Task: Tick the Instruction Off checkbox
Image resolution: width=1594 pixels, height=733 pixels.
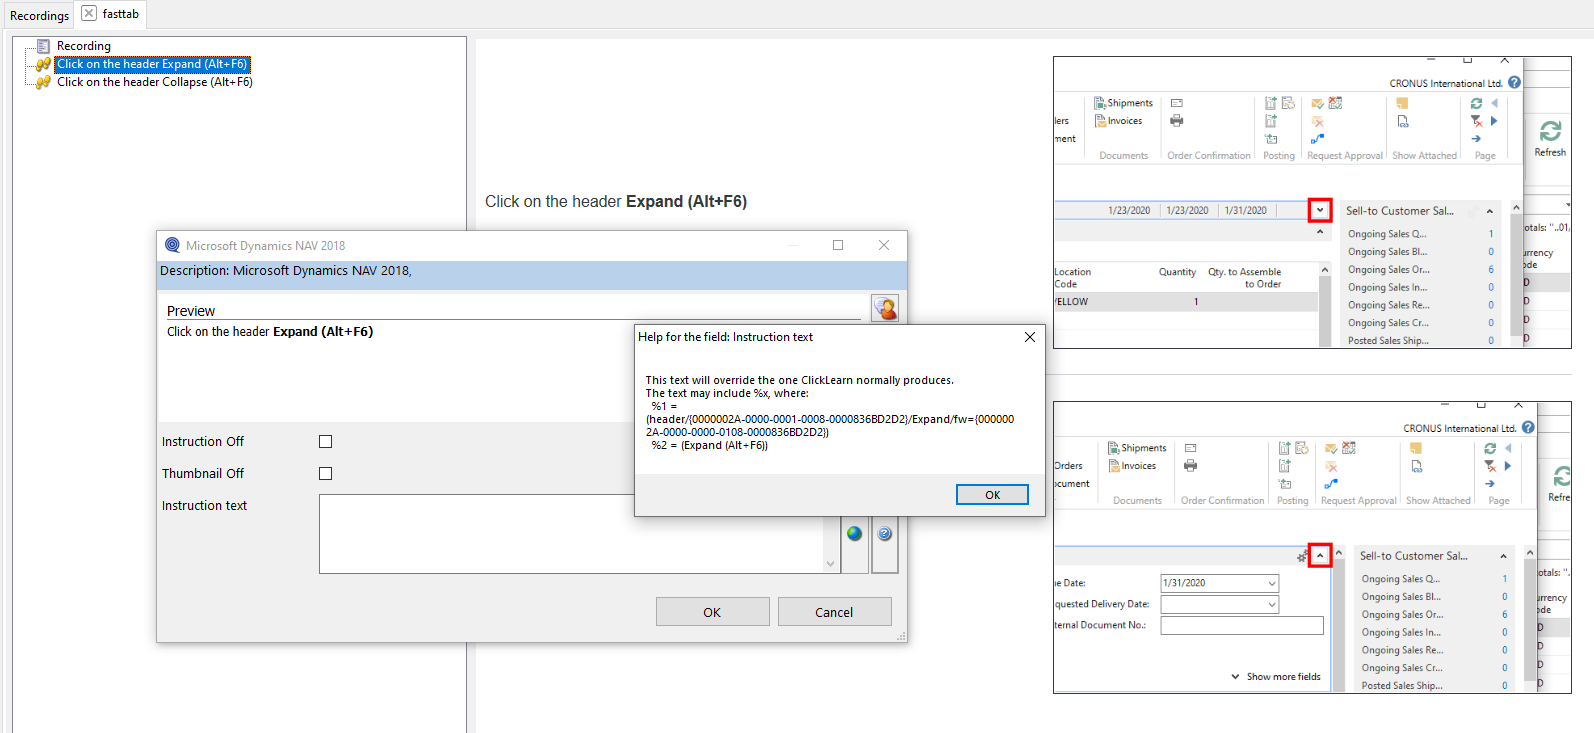Action: coord(325,441)
